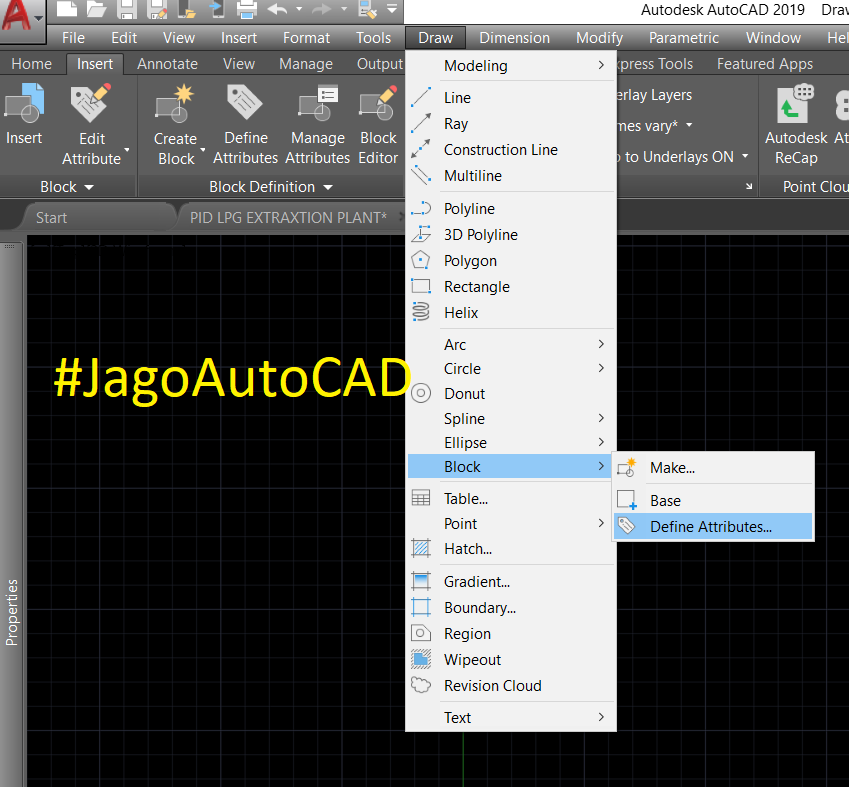Choose Helix from the Draw menu
849x787 pixels.
pos(511,313)
